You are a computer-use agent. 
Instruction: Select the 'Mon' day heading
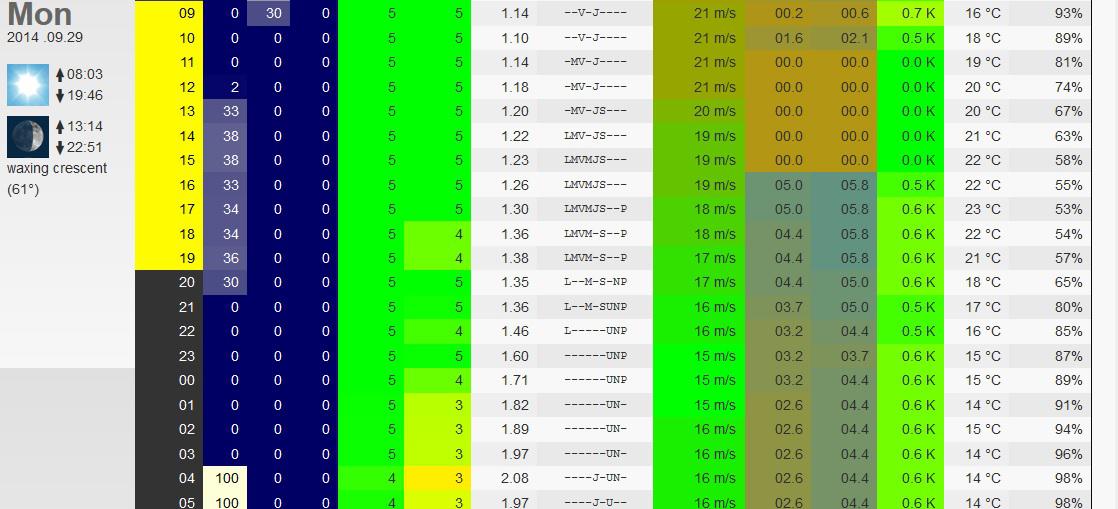(x=39, y=14)
